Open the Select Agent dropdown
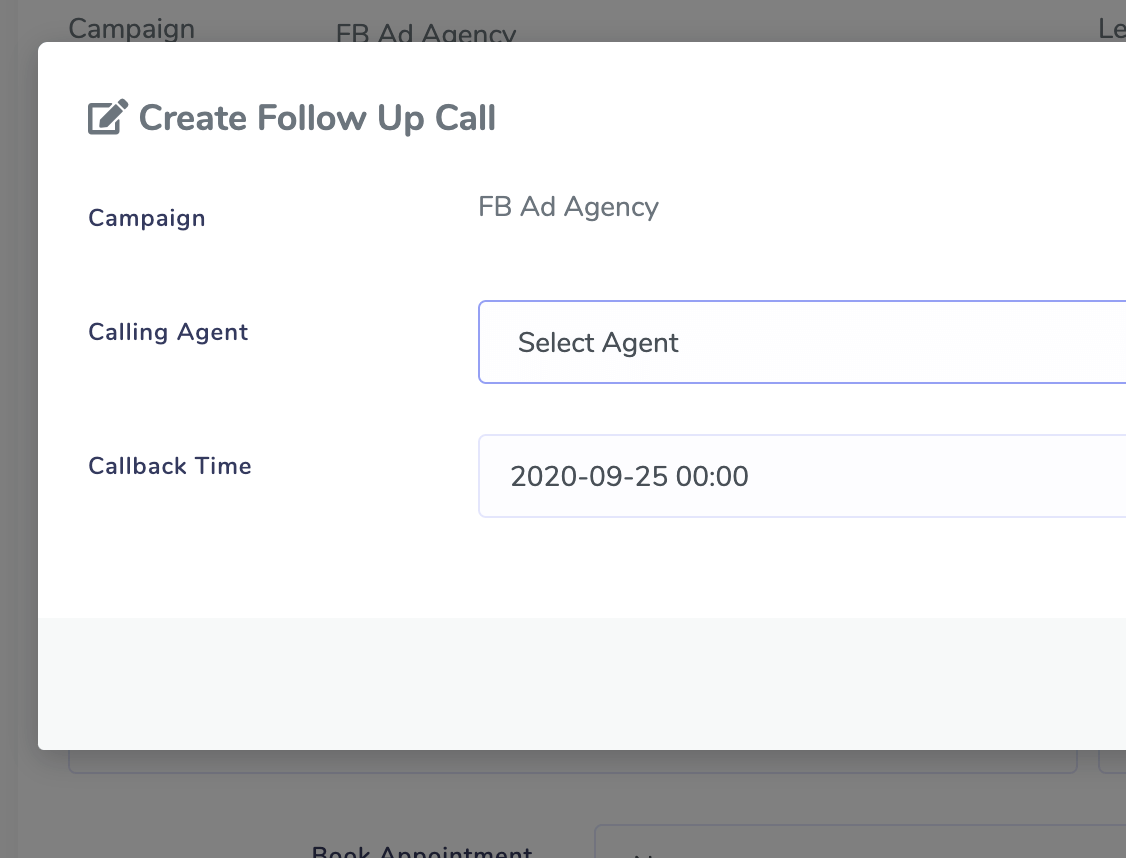Image resolution: width=1126 pixels, height=858 pixels. tap(802, 342)
